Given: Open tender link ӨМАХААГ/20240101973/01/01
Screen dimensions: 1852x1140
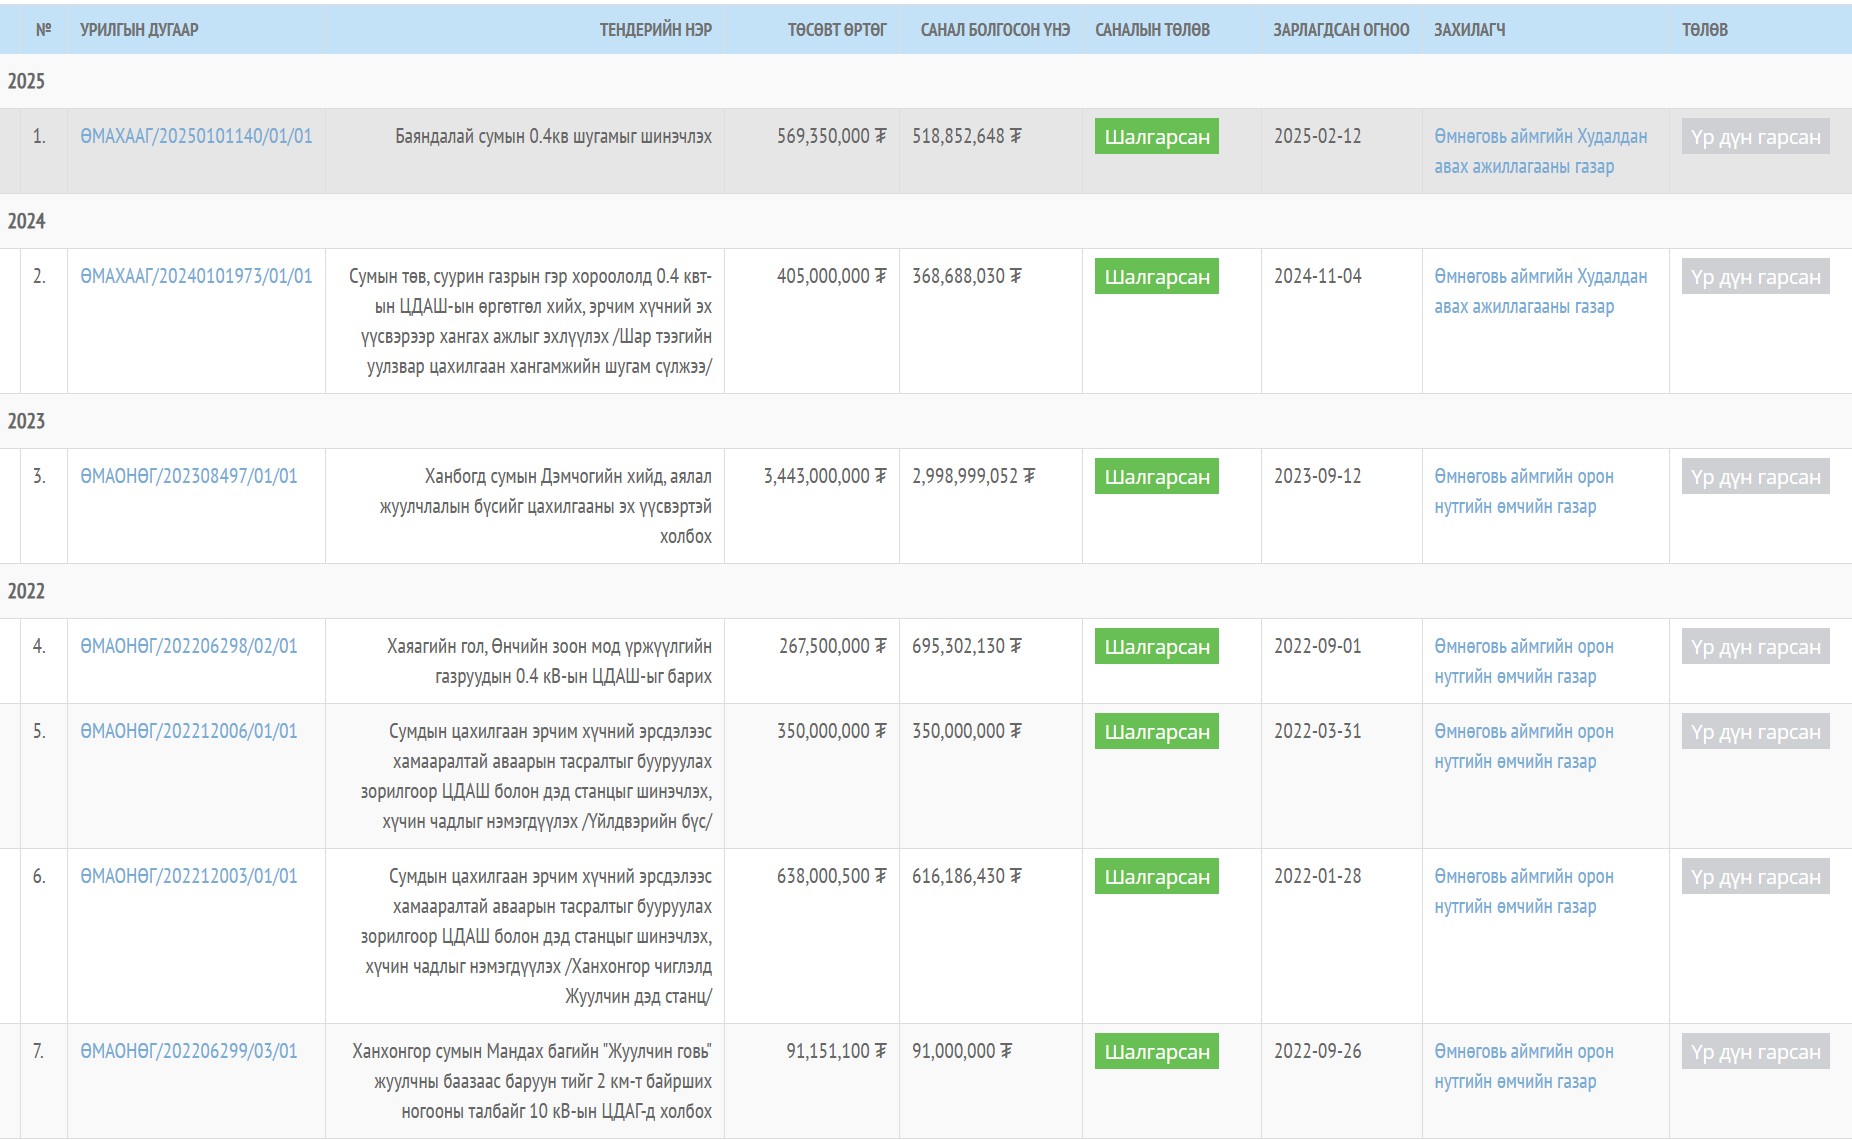Looking at the screenshot, I should 196,276.
